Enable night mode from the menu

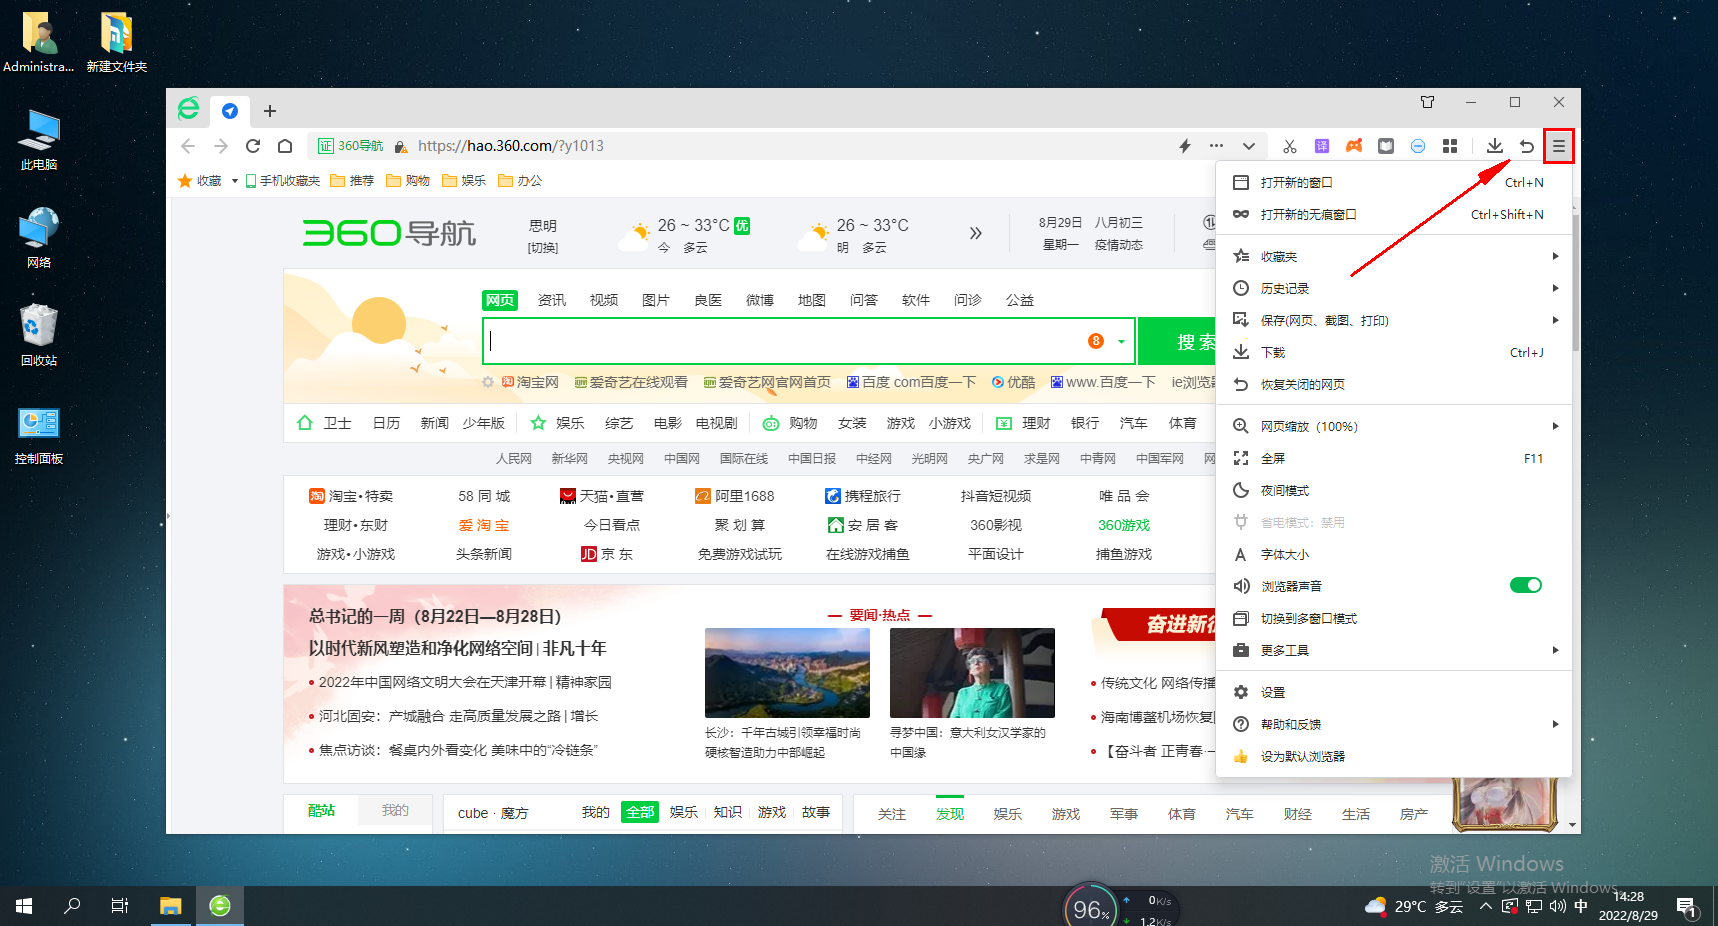pyautogui.click(x=1394, y=490)
